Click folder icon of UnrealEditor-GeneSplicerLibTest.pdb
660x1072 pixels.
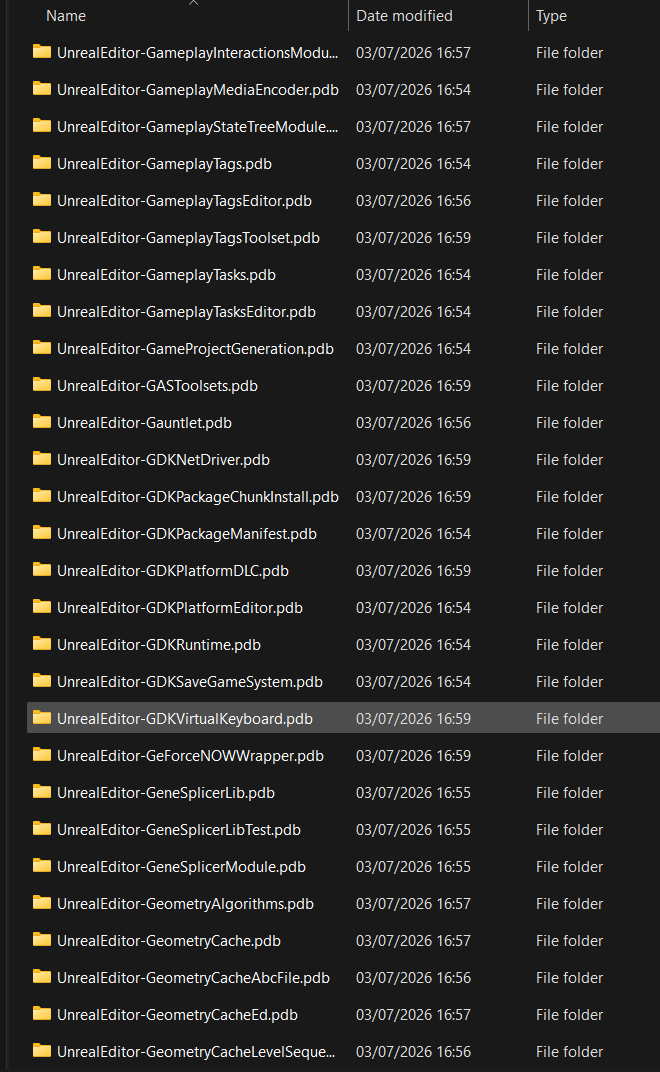point(42,827)
